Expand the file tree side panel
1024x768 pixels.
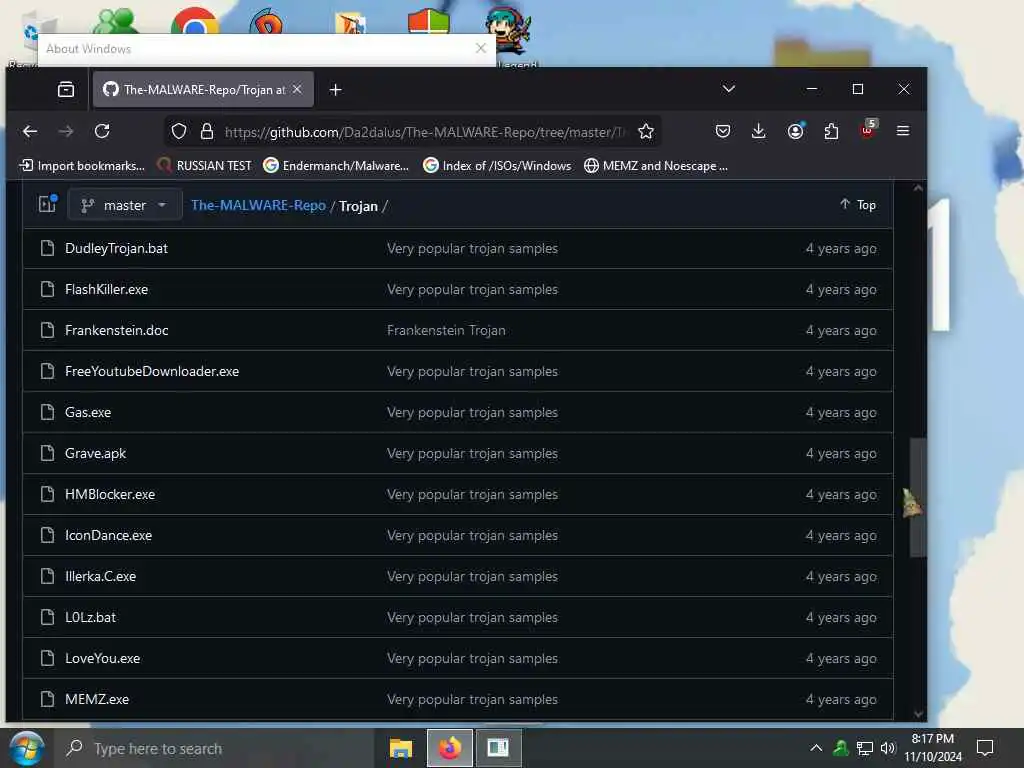pyautogui.click(x=48, y=204)
